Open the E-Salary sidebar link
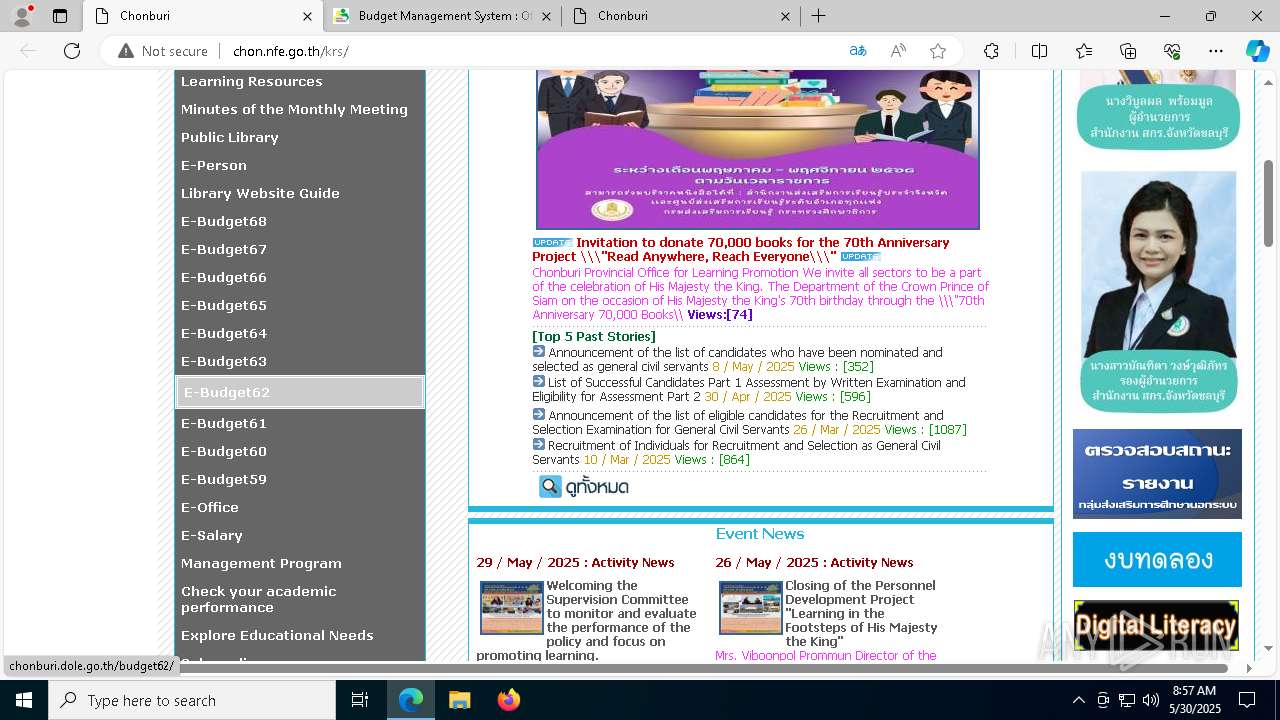 pos(212,535)
